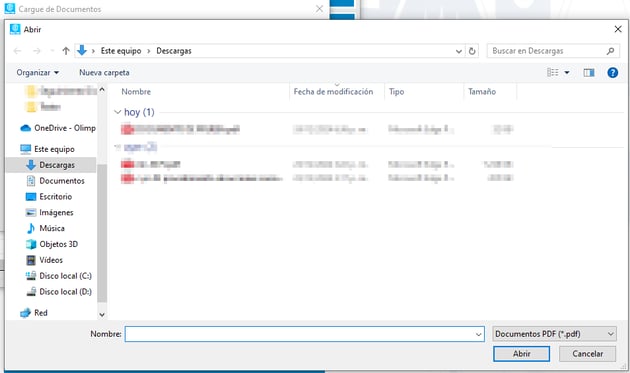The width and height of the screenshot is (630, 373).
Task: Collapse the hoy (1) group
Action: tap(118, 112)
